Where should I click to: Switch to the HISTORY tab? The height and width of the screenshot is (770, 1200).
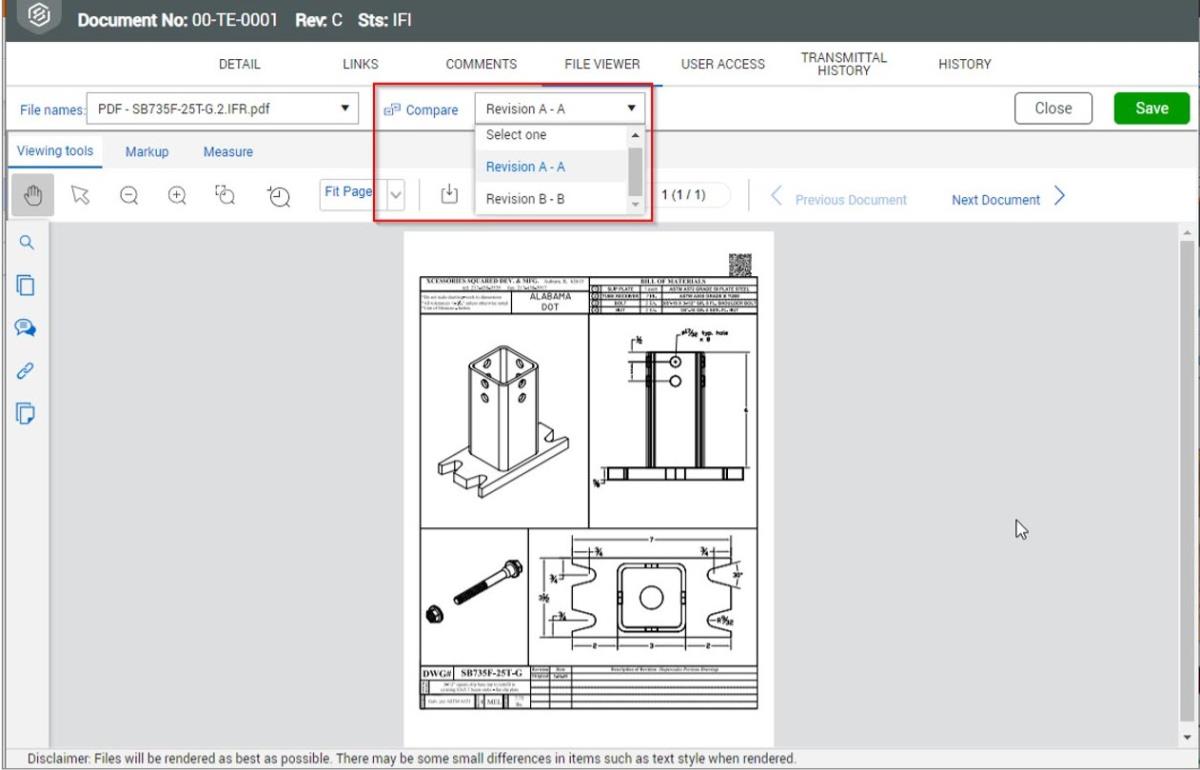[x=965, y=64]
